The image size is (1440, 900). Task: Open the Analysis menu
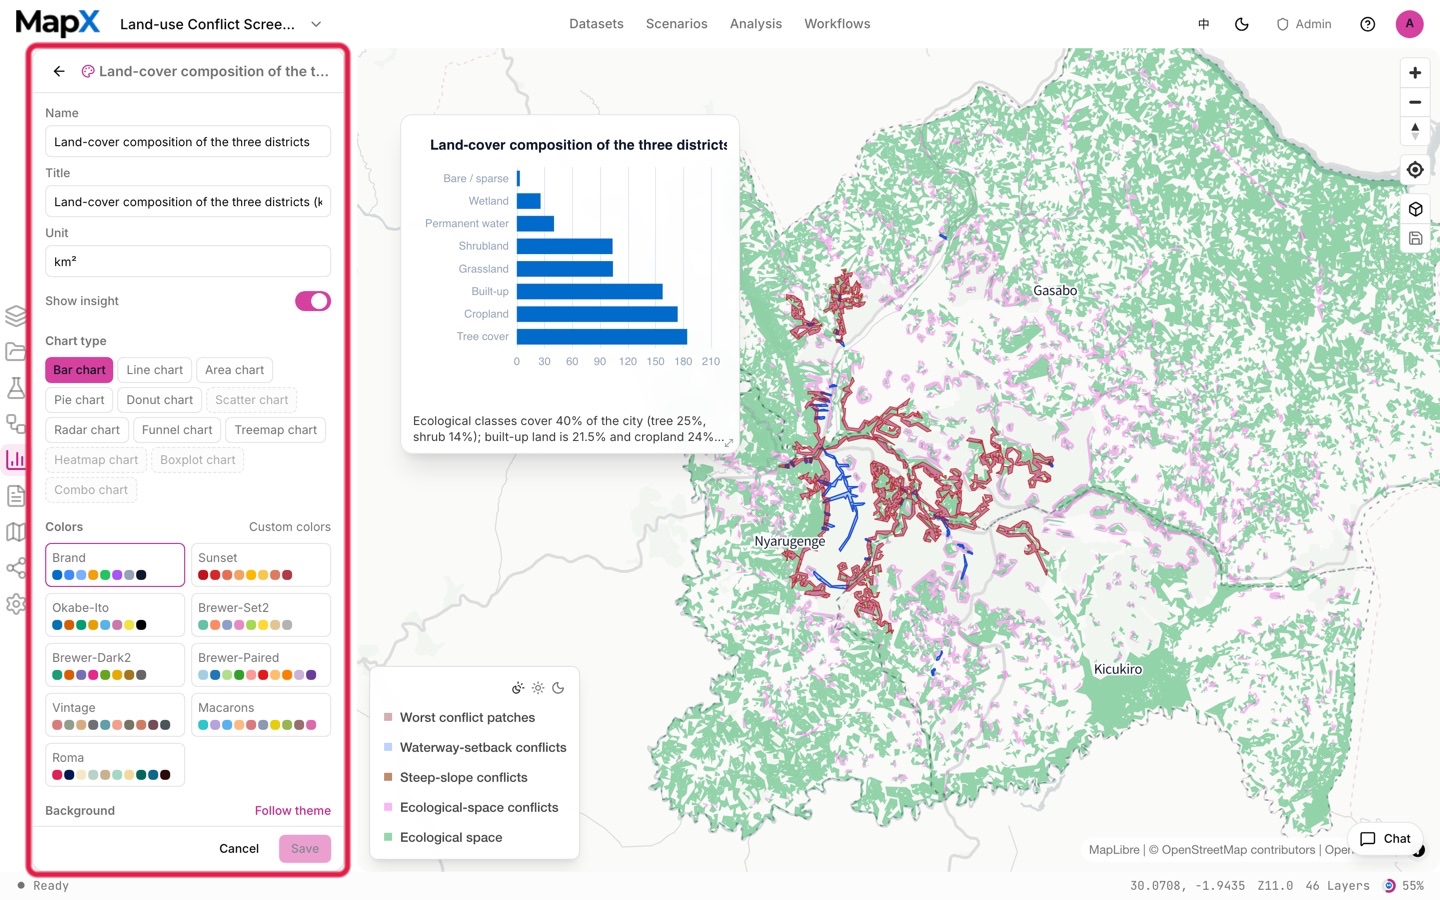[756, 24]
